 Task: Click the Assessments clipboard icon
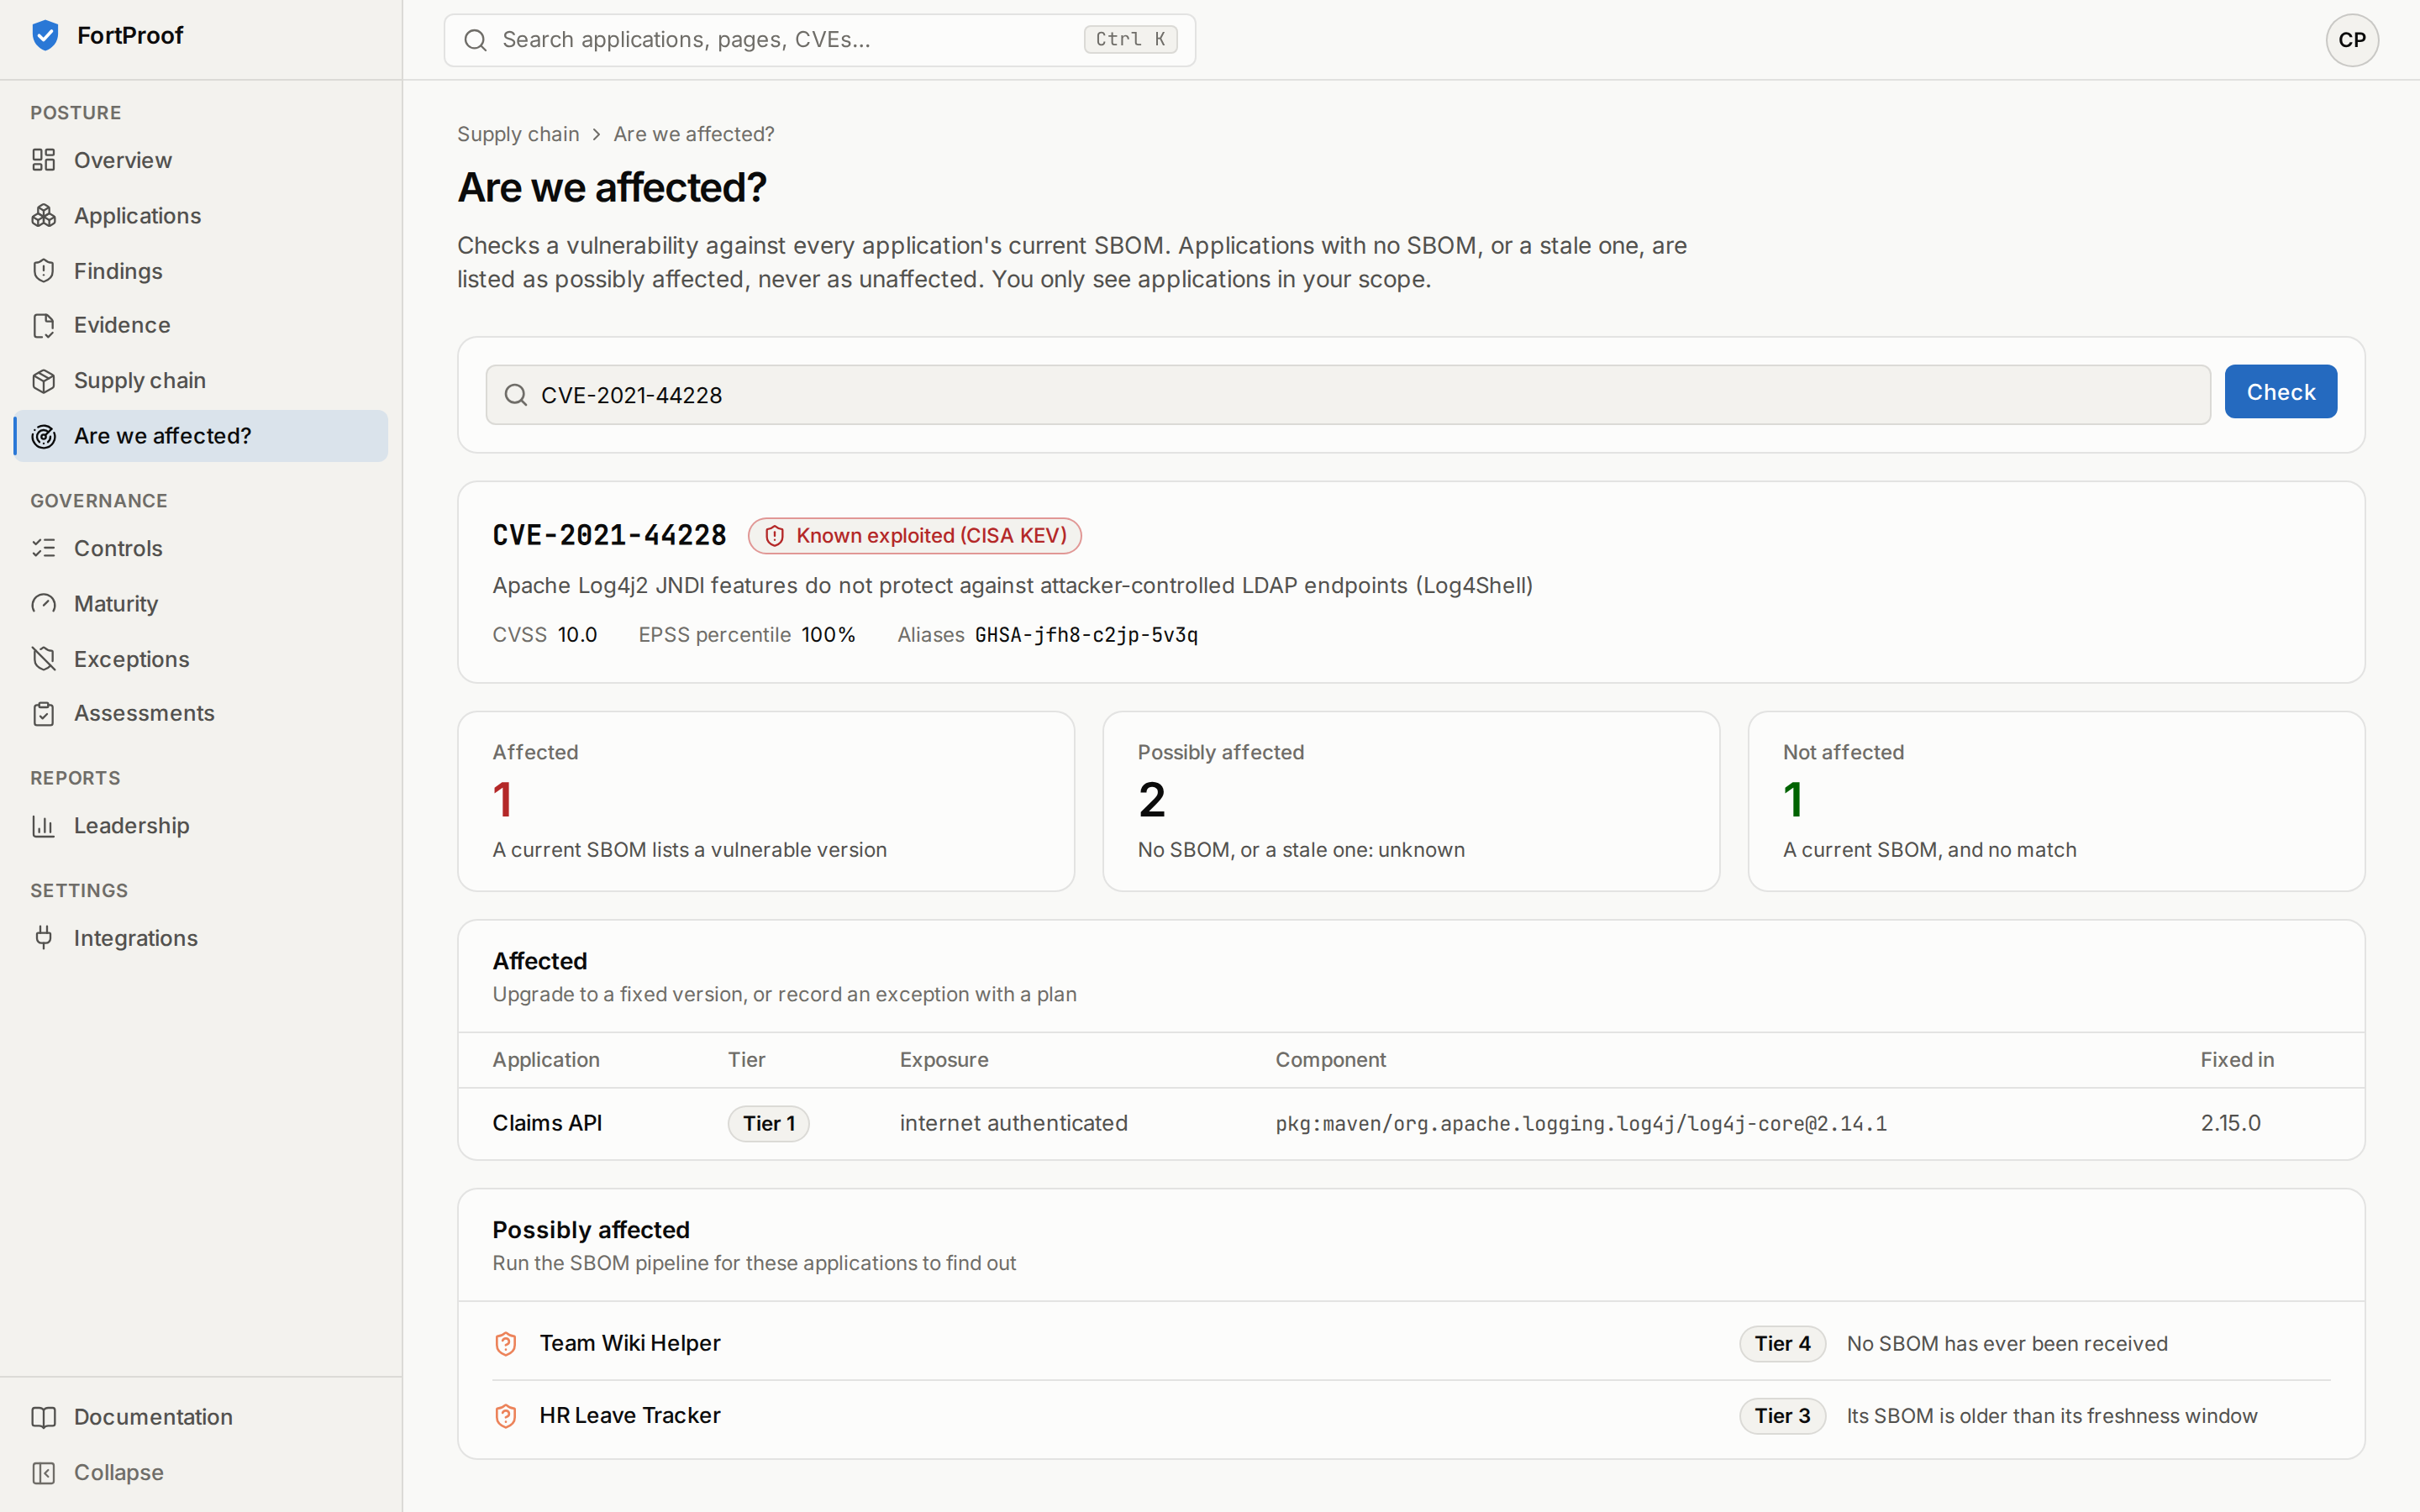point(43,713)
